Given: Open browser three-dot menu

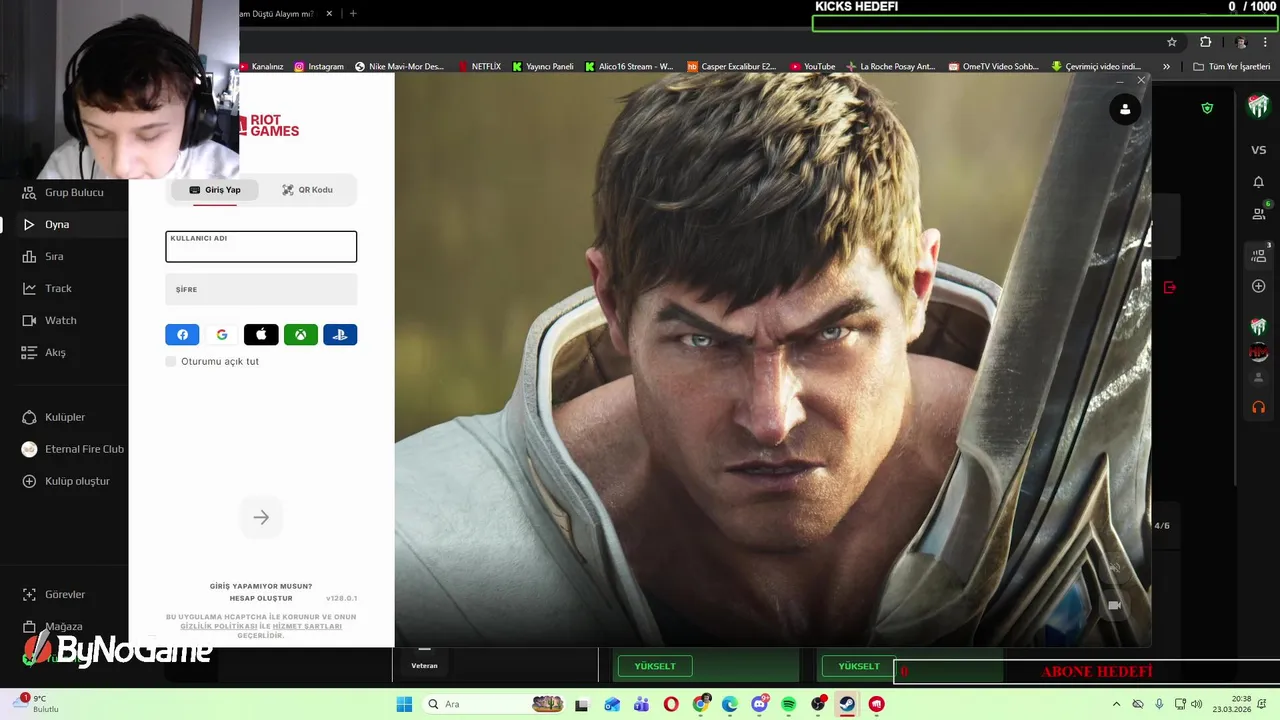Looking at the screenshot, I should click(1267, 42).
